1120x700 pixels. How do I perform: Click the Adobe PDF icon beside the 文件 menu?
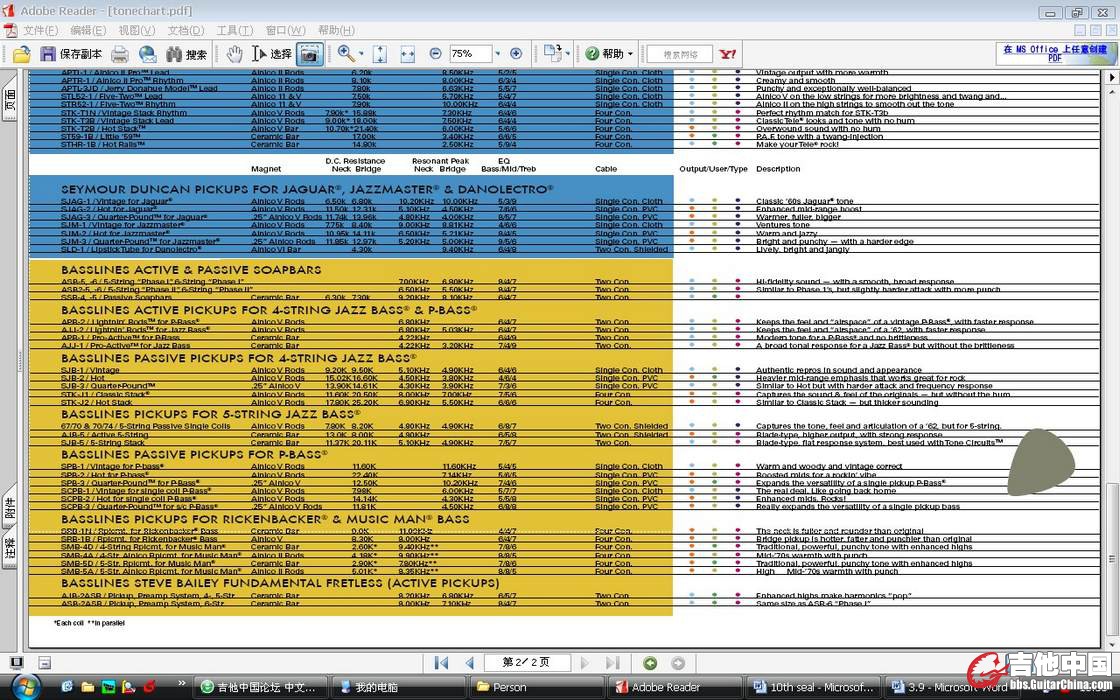coord(10,30)
